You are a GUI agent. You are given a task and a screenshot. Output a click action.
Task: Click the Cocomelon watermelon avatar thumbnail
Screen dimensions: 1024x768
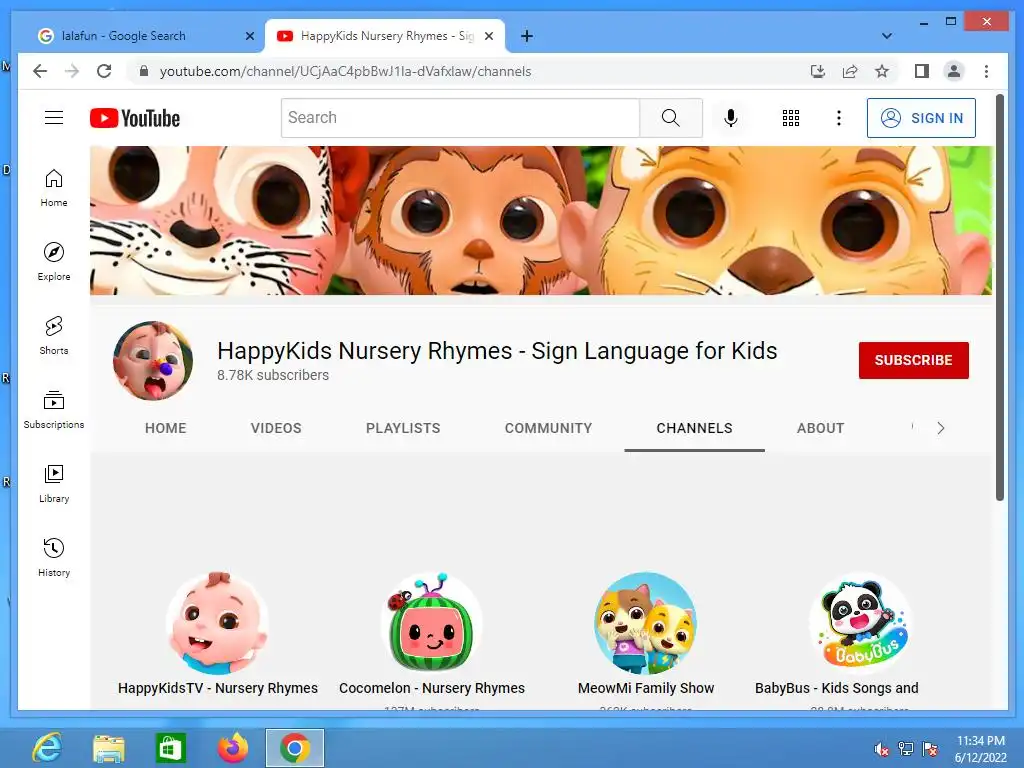point(432,624)
